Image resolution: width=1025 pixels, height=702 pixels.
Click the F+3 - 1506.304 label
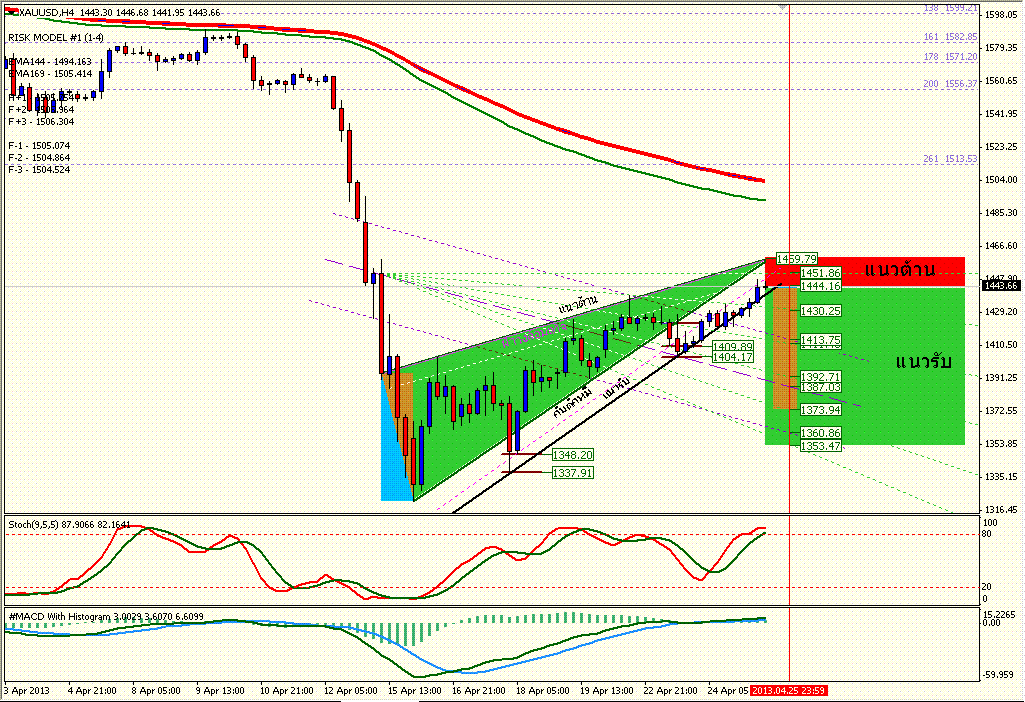(x=41, y=122)
